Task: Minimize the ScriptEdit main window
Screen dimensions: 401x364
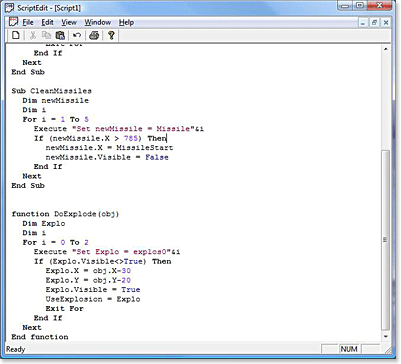Action: 346,6
